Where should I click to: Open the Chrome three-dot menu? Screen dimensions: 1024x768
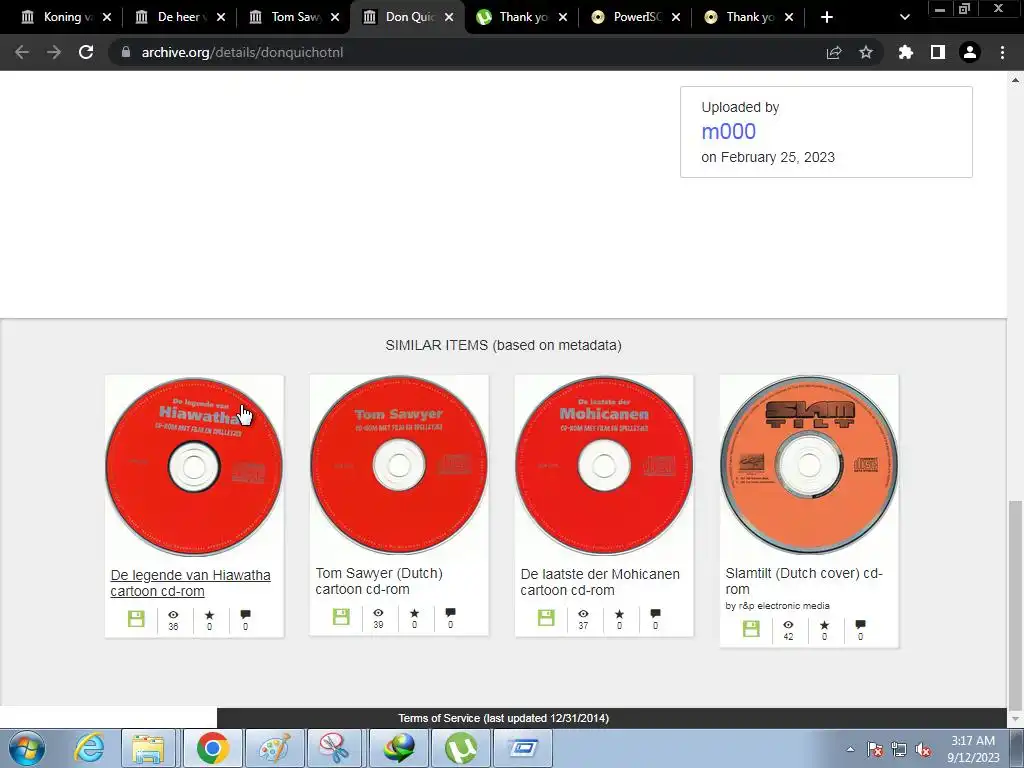(x=1002, y=52)
